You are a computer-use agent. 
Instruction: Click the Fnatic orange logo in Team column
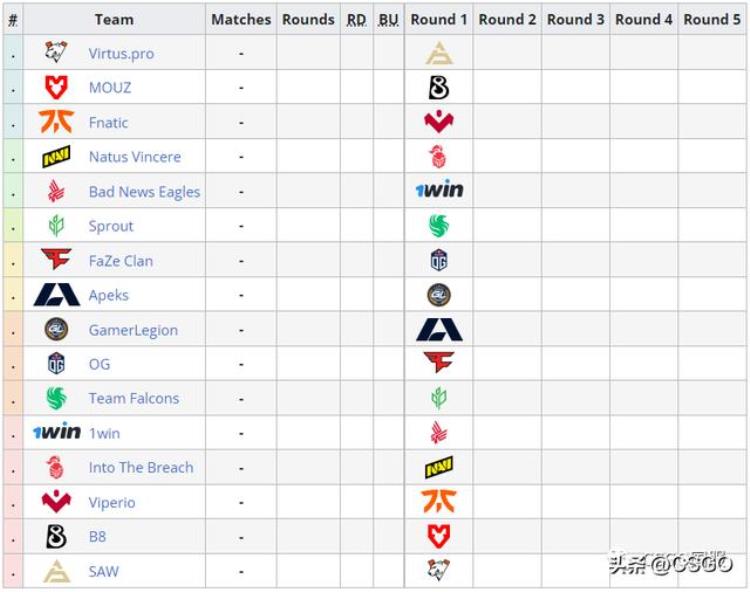point(56,121)
